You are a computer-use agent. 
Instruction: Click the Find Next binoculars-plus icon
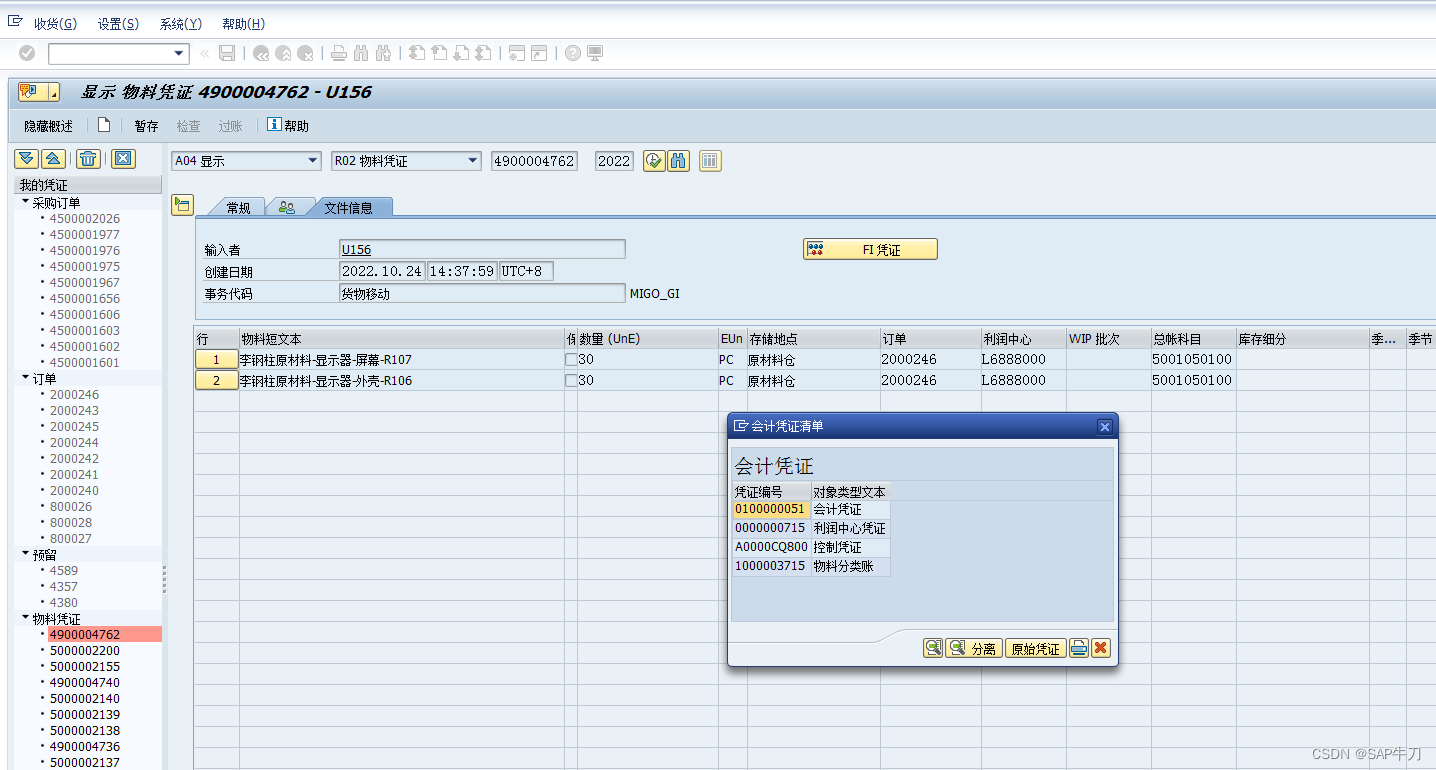click(383, 53)
